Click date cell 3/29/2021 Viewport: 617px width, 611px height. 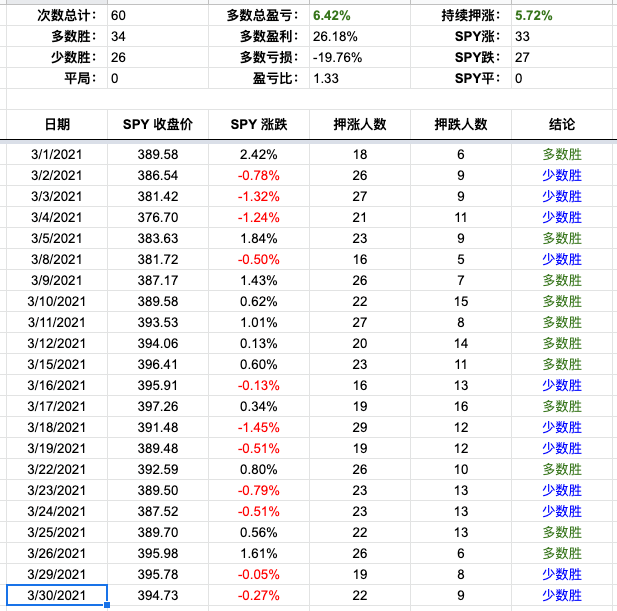(57, 574)
